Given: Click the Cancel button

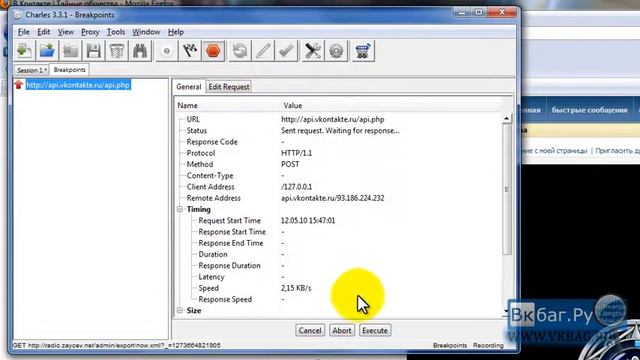Looking at the screenshot, I should (310, 330).
